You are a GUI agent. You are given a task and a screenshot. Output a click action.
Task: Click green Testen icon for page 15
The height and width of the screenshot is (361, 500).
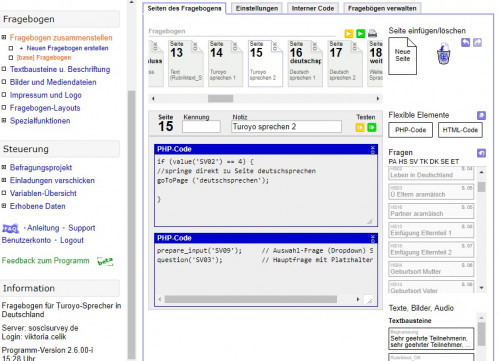pyautogui.click(x=372, y=127)
